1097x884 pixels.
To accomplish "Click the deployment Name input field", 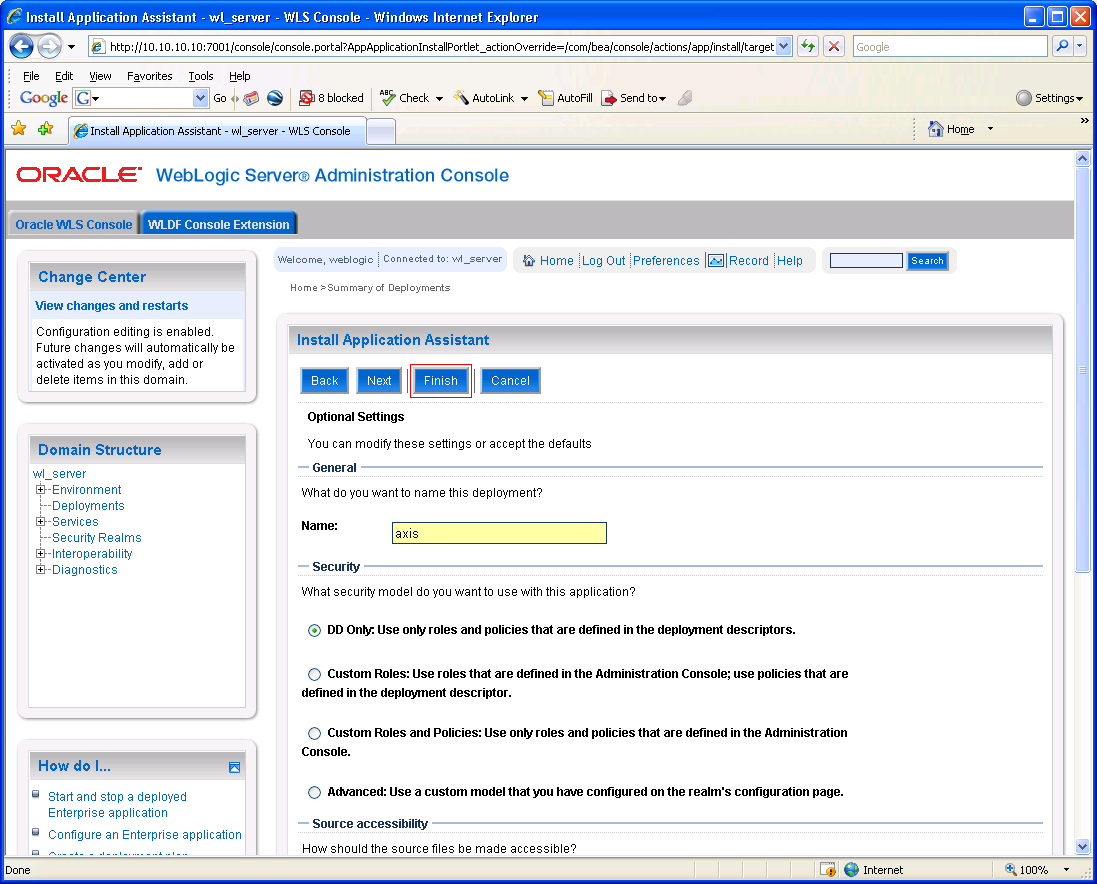I will 500,533.
